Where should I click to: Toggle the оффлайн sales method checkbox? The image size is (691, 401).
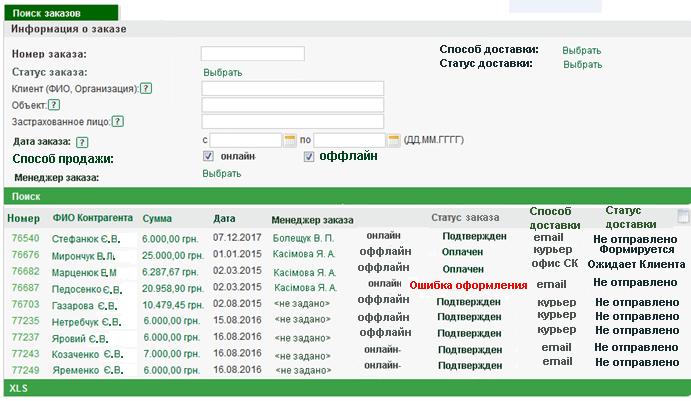[x=310, y=157]
